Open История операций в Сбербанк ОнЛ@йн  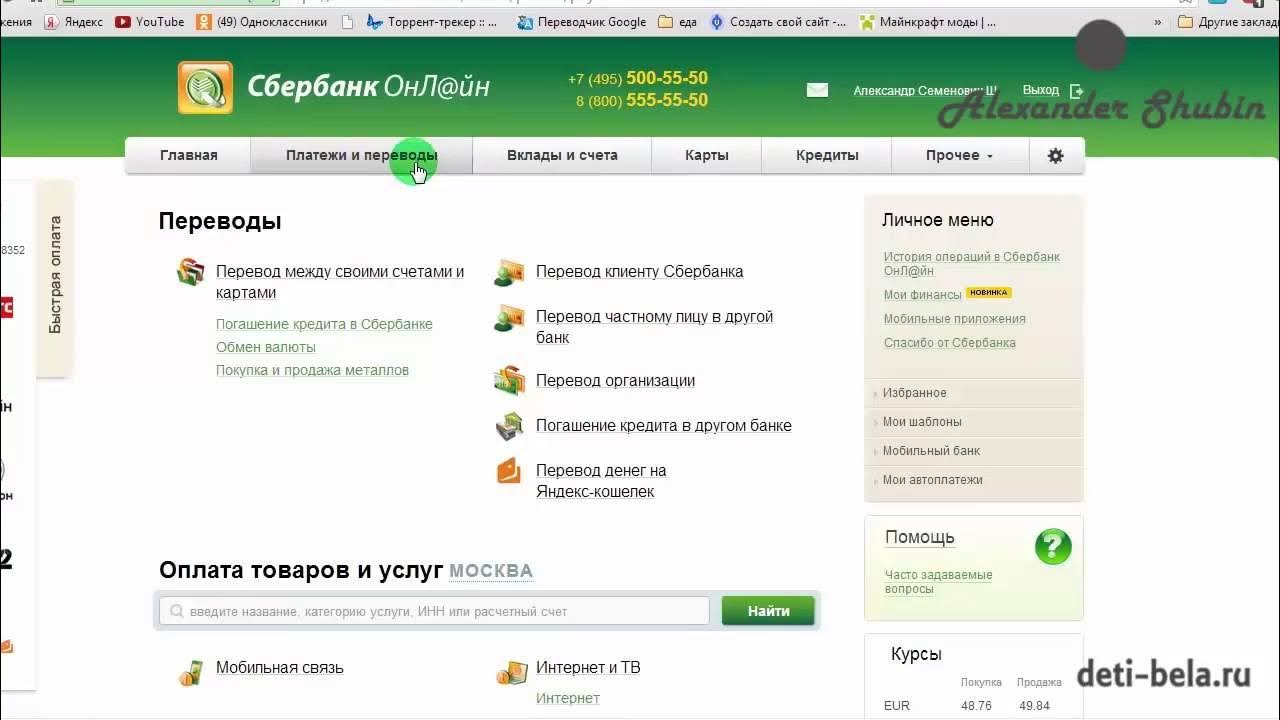tap(971, 264)
